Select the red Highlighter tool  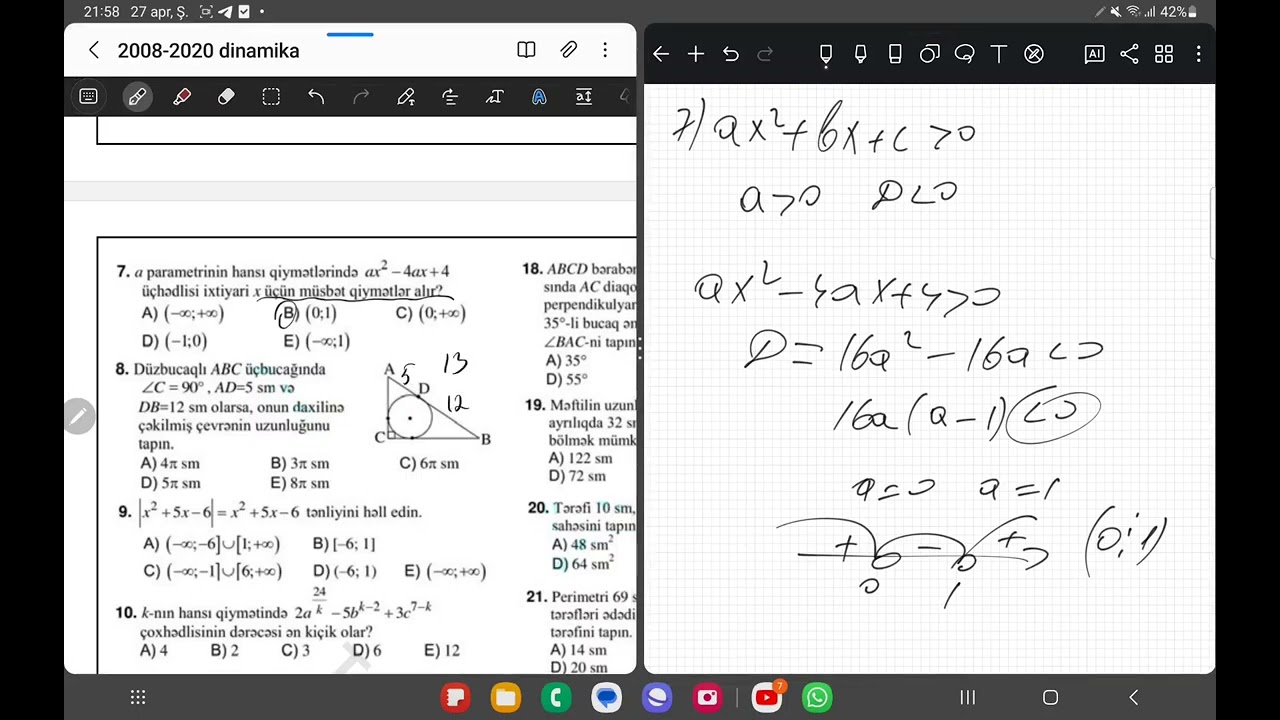pos(182,97)
